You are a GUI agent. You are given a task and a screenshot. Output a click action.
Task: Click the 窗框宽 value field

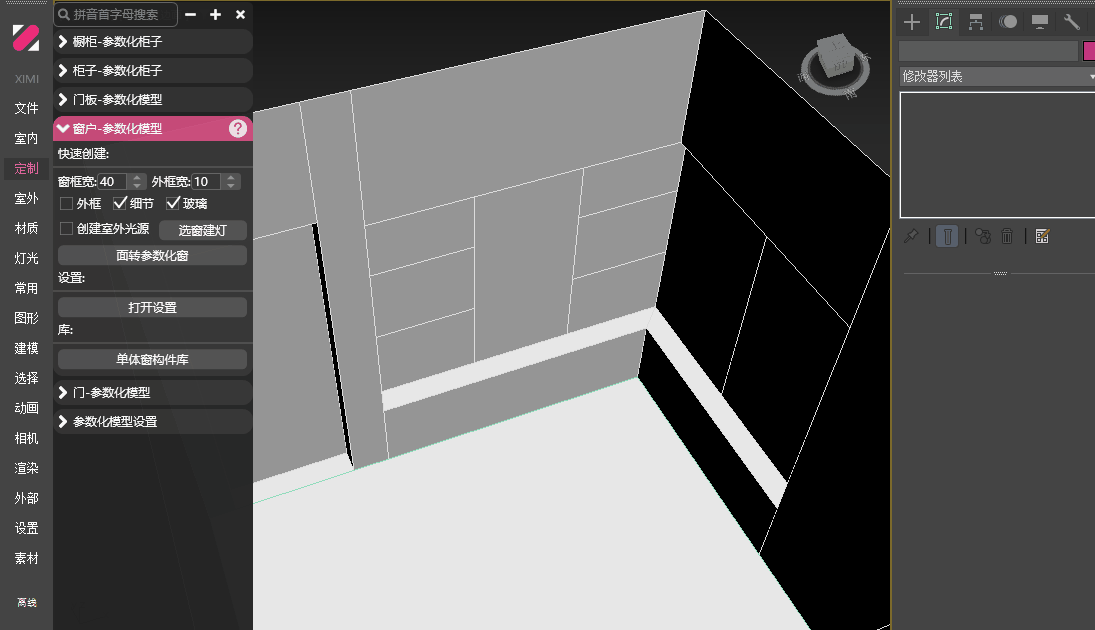tap(112, 182)
